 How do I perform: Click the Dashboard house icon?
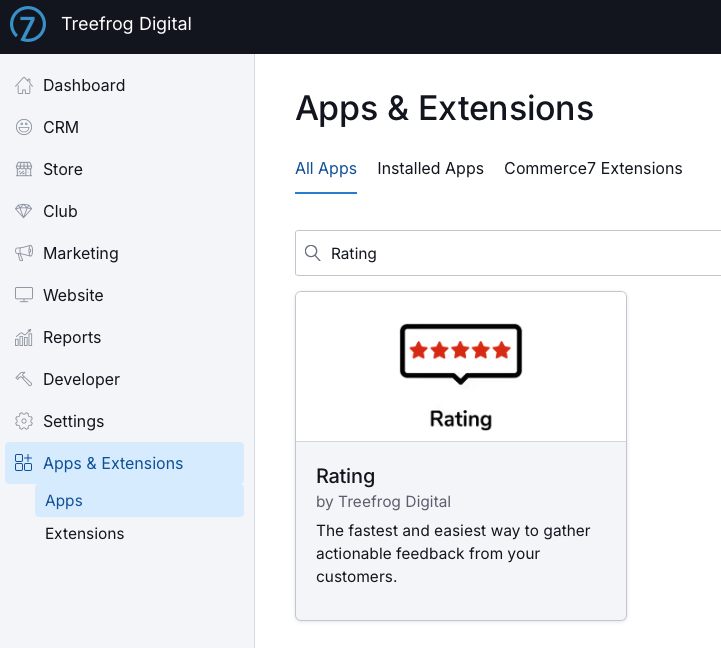click(x=24, y=86)
